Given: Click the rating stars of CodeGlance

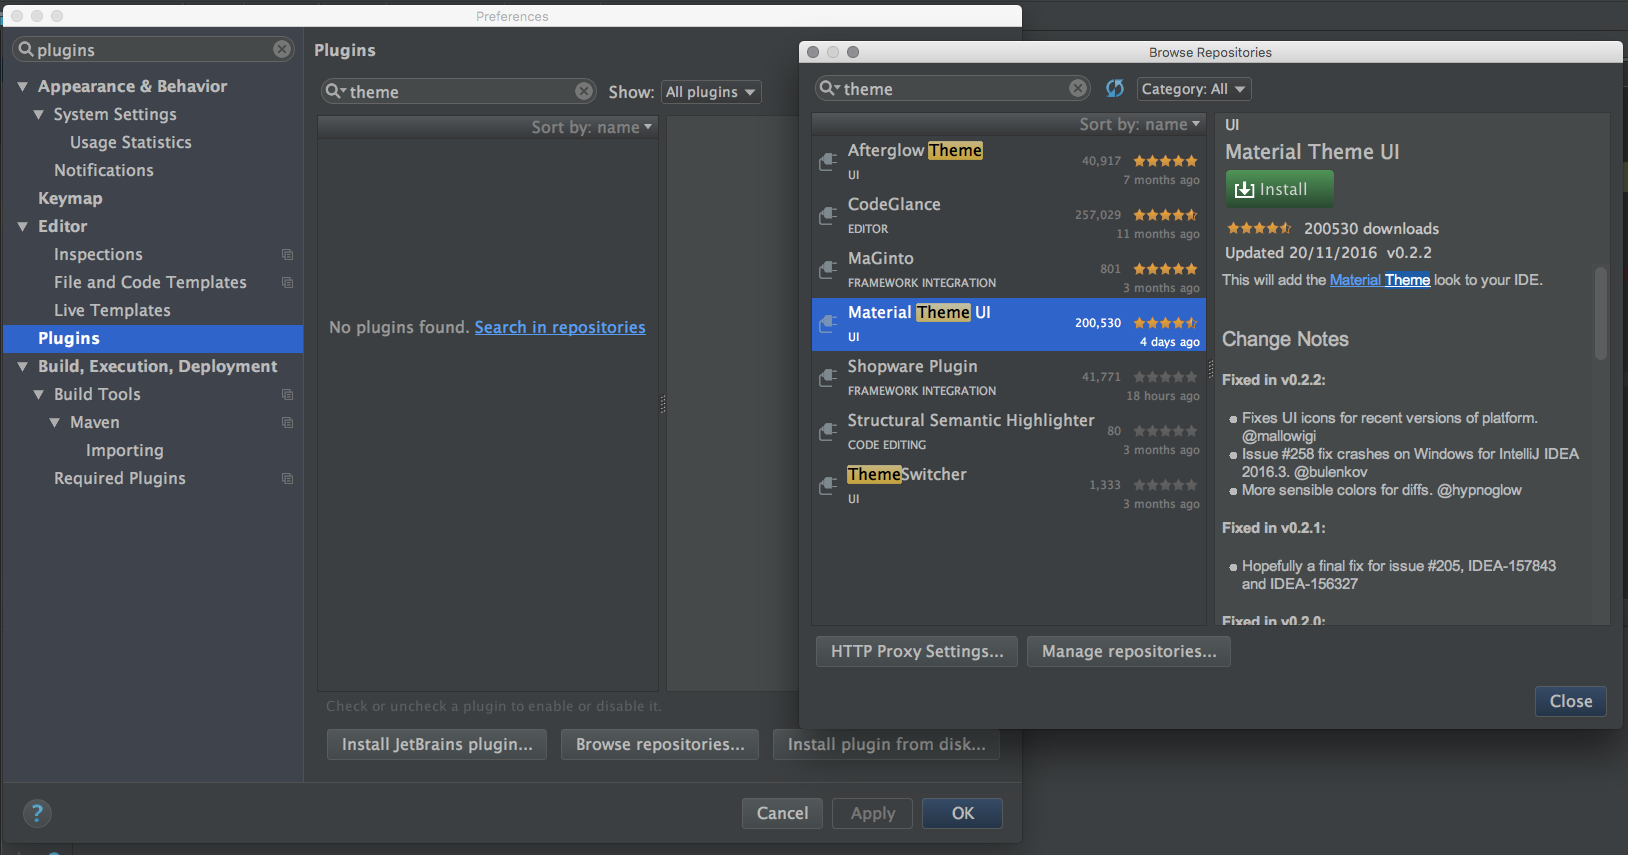Looking at the screenshot, I should click(x=1165, y=215).
